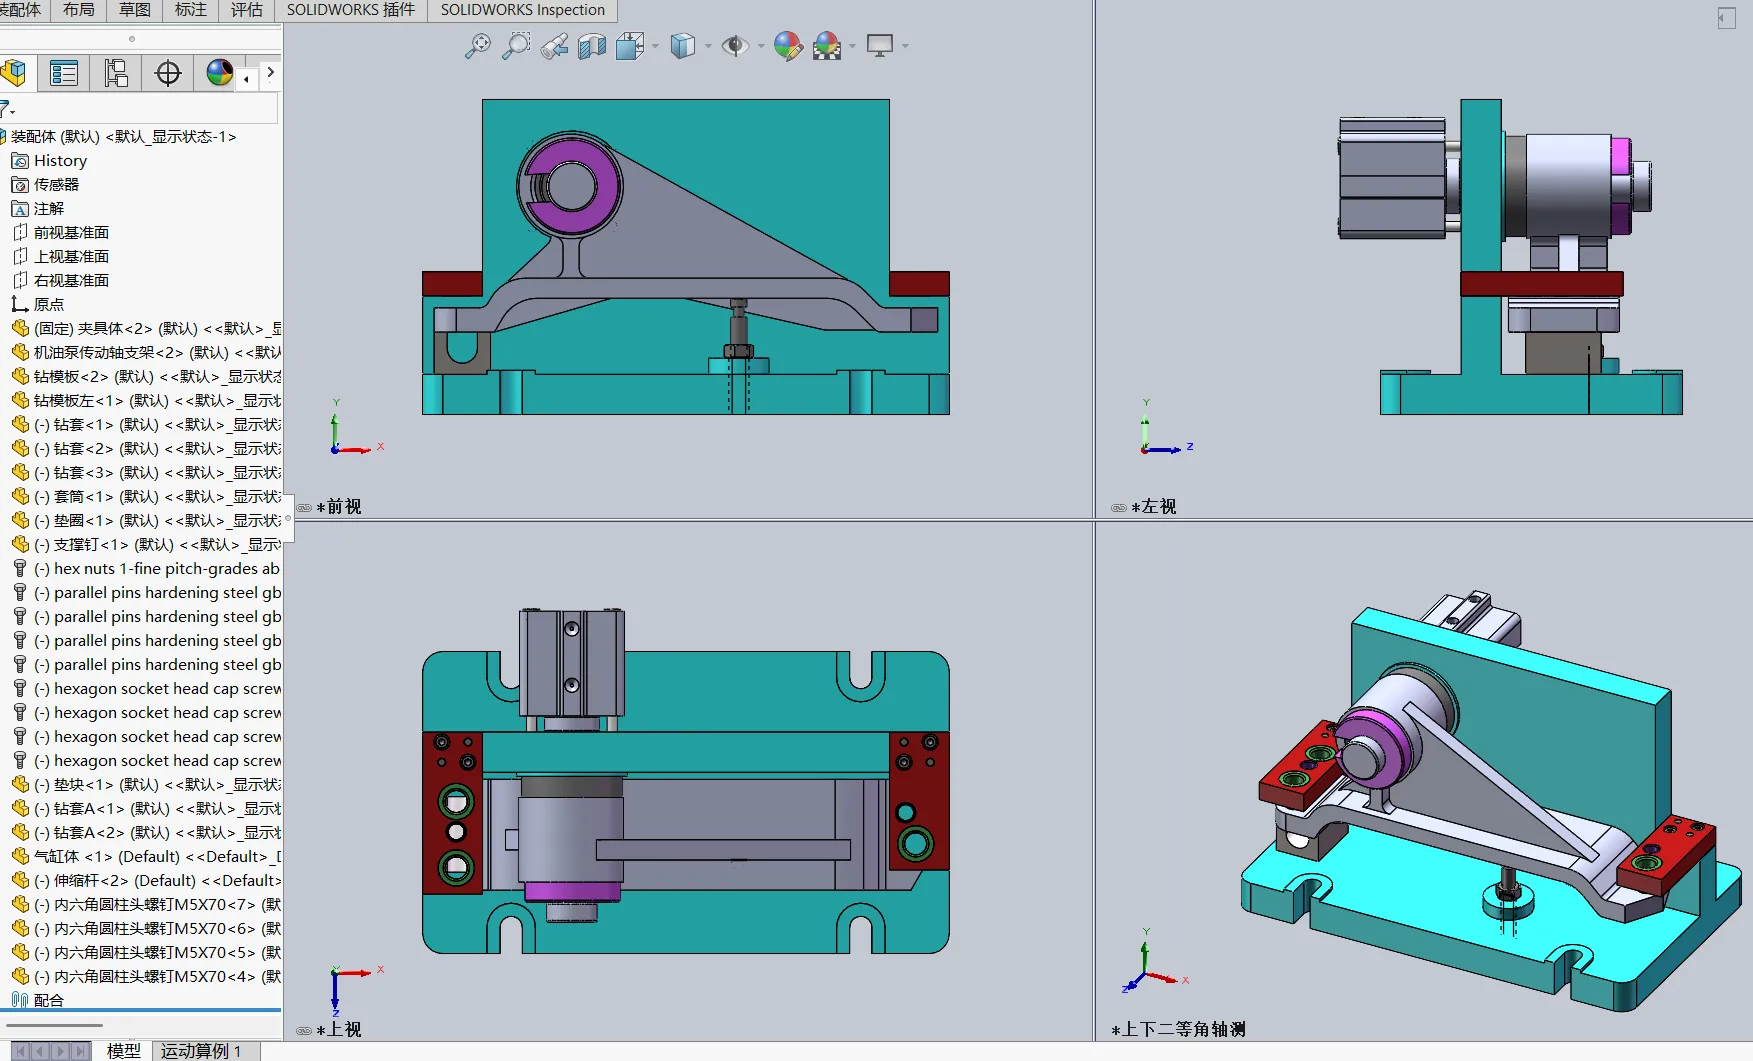This screenshot has height=1061, width=1753.
Task: Click the Edit Appearance color ball icon
Action: [788, 46]
